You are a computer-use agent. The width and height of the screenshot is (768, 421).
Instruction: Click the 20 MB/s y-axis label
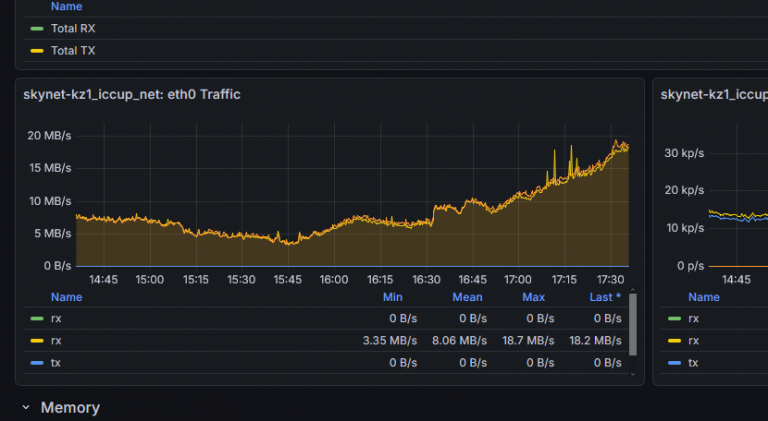click(x=49, y=136)
